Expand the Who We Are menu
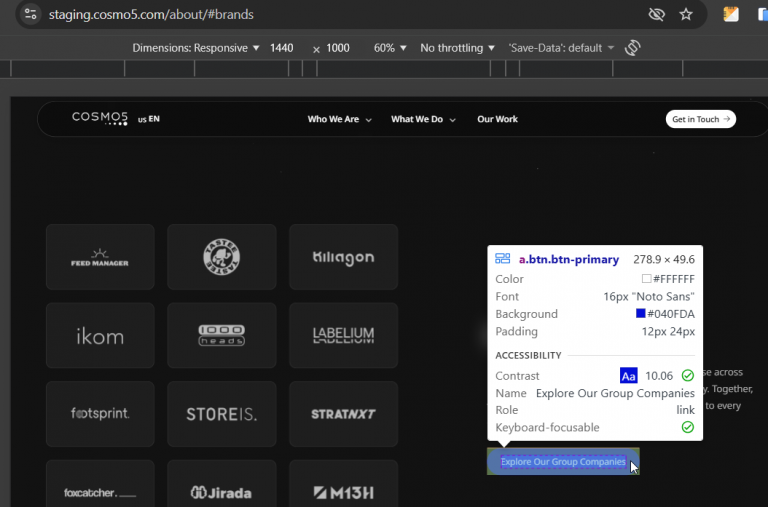The image size is (768, 507). click(x=339, y=119)
